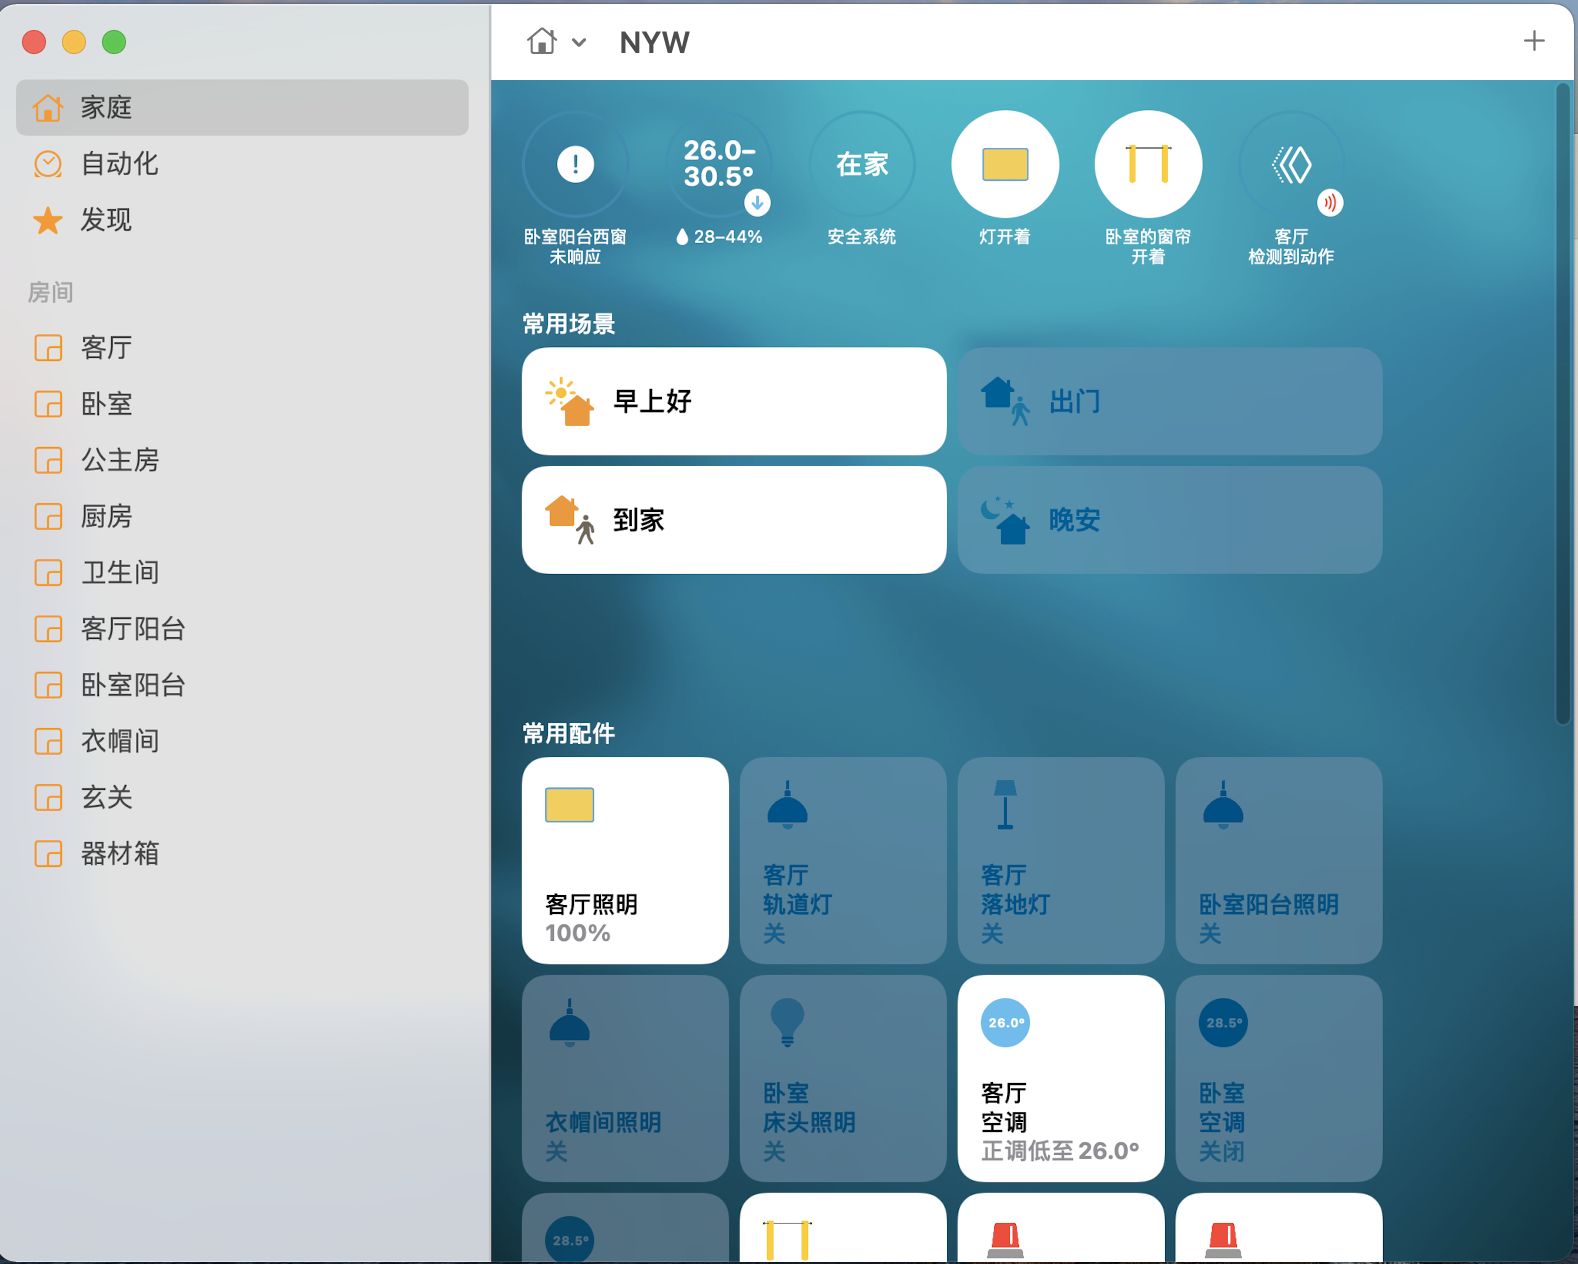1578x1264 pixels.
Task: Toggle the 卧室 床头照明 tile
Action: click(843, 1078)
